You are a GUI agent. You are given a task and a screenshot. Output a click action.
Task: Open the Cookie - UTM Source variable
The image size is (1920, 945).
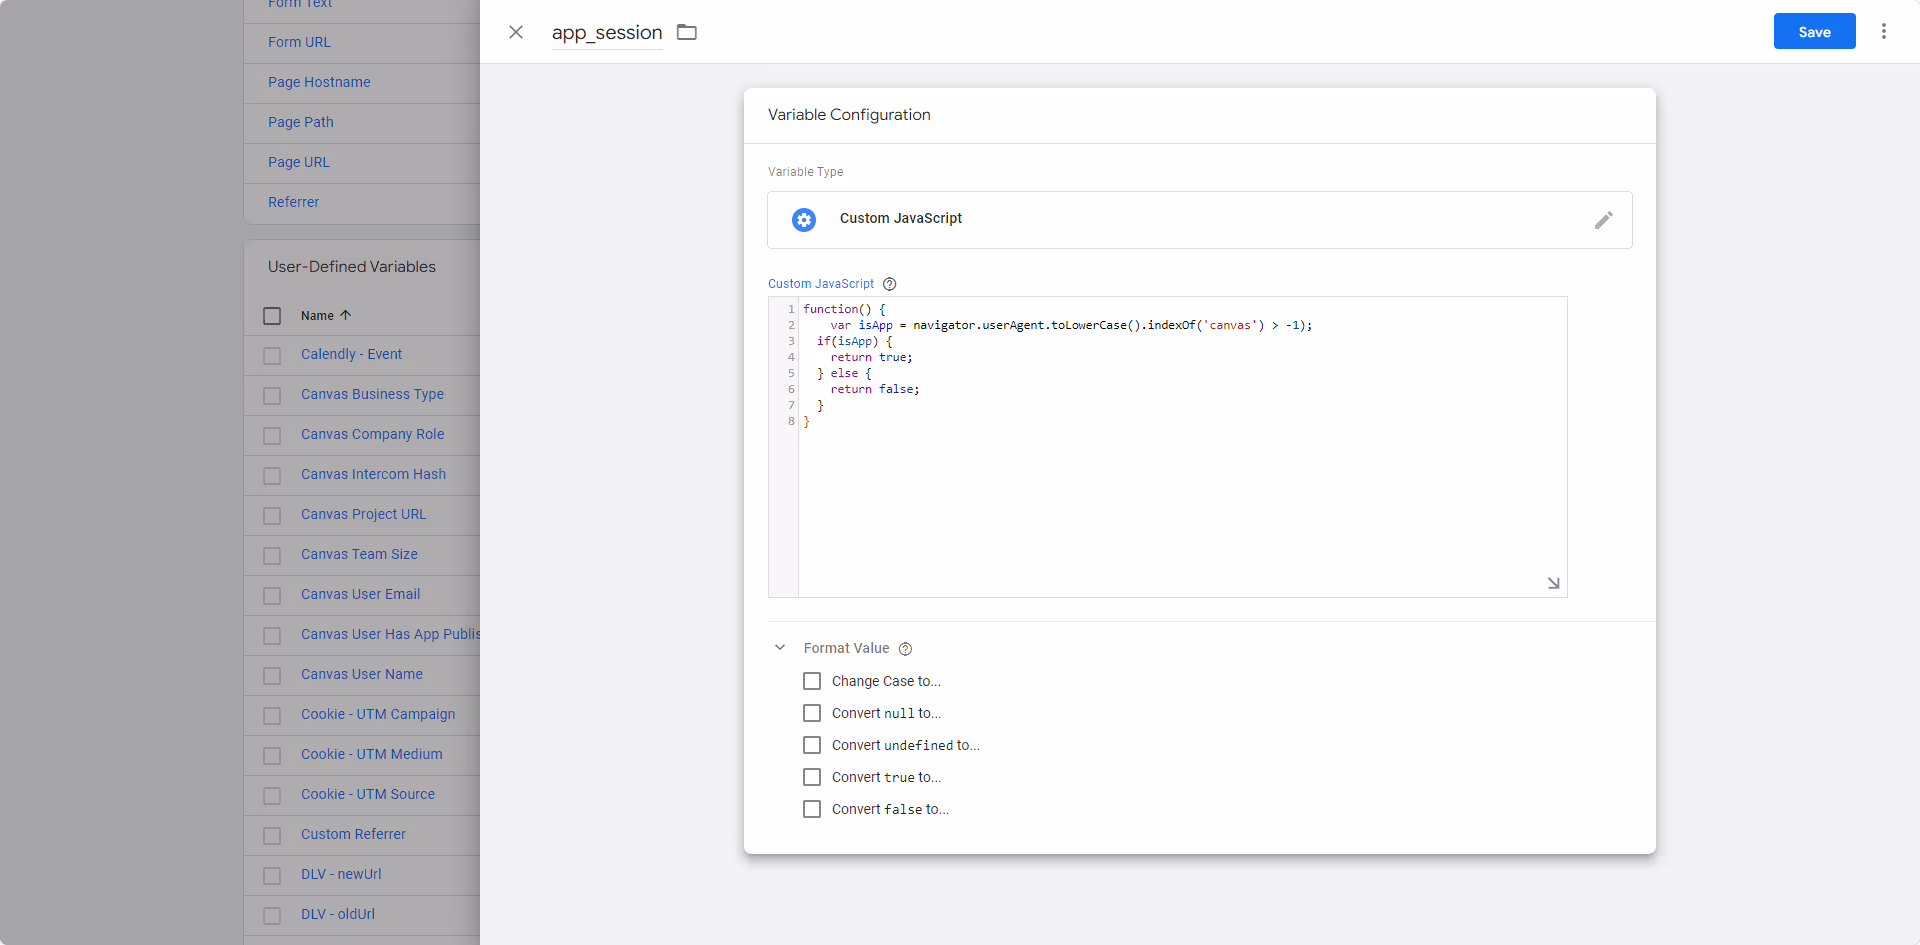click(368, 794)
